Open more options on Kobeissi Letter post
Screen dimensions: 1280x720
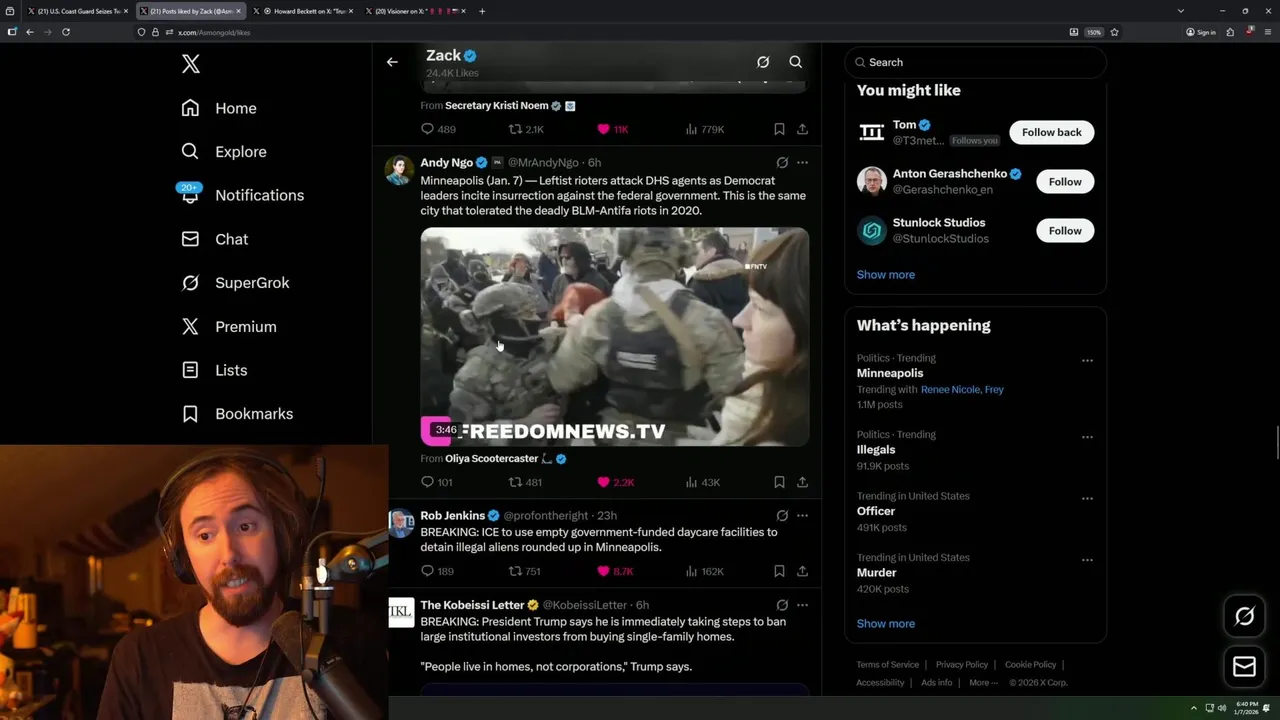[x=802, y=605]
